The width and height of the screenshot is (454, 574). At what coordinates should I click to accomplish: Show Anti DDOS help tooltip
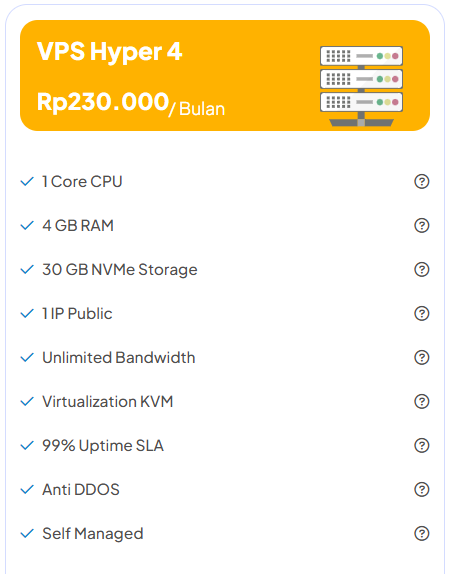pyautogui.click(x=421, y=489)
